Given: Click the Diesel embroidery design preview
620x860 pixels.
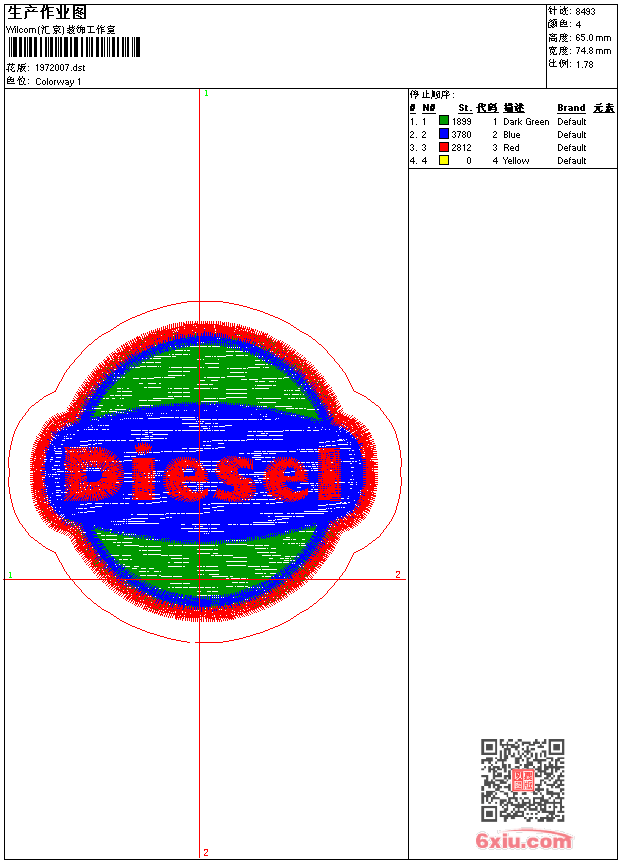Looking at the screenshot, I should 204,472.
